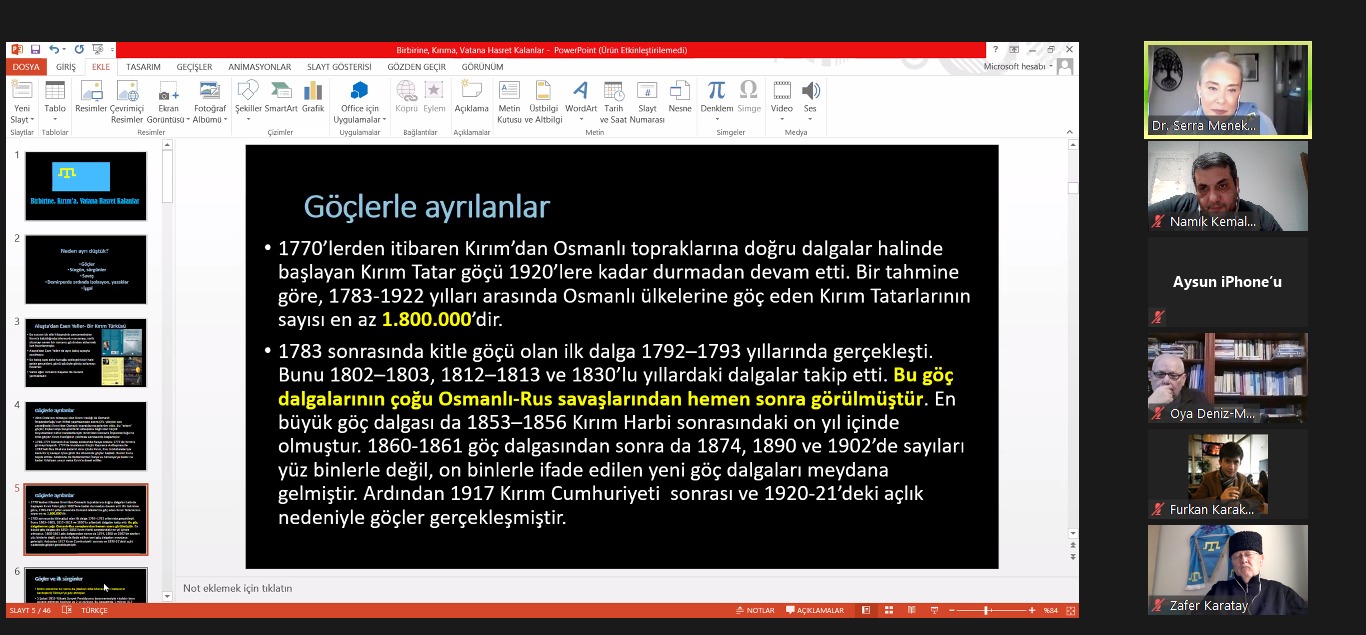The height and width of the screenshot is (635, 1366).
Task: Open the DOSYA file menu
Action: (26, 67)
